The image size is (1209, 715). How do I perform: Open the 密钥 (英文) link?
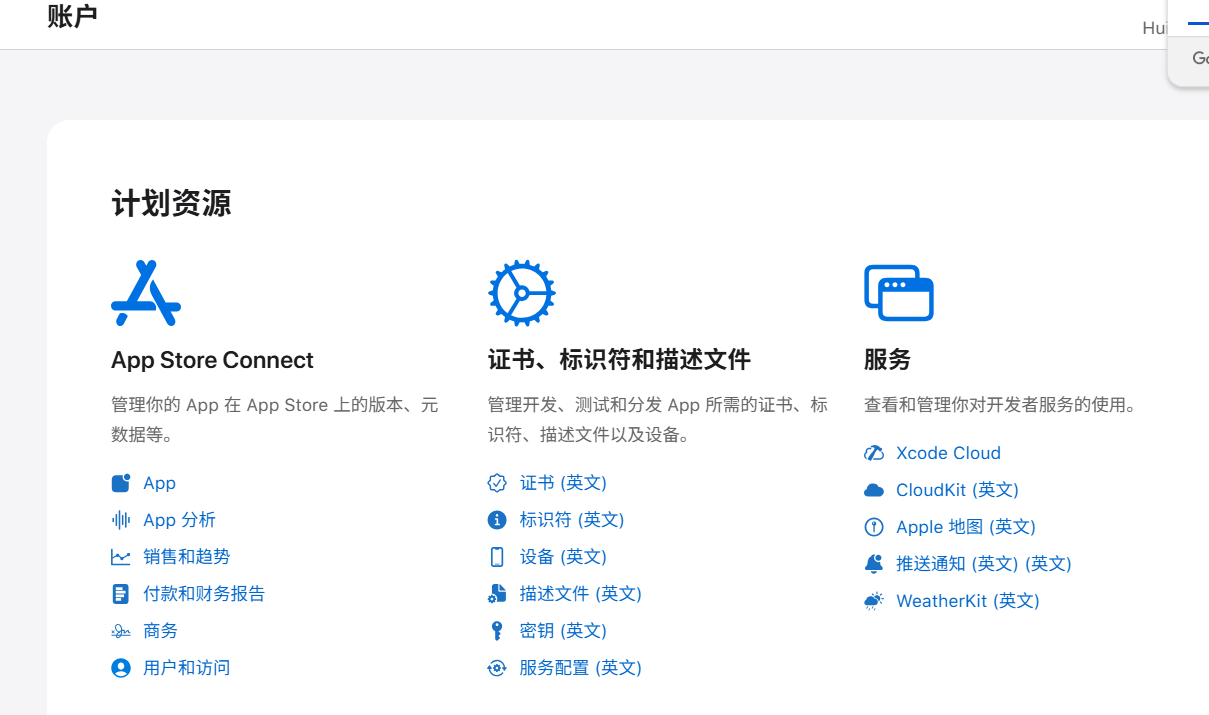pos(563,631)
